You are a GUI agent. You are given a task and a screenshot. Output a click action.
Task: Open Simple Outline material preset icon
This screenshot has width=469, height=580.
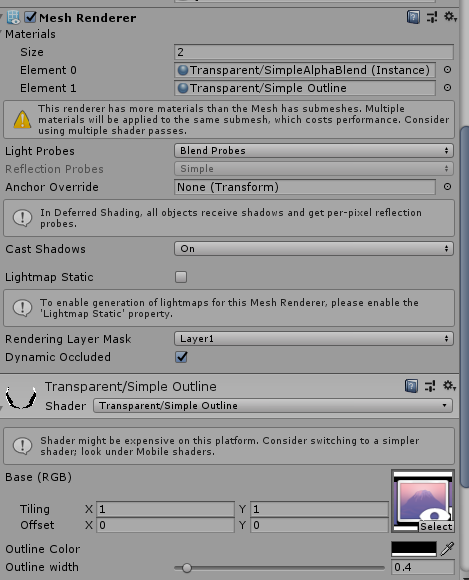[430, 386]
